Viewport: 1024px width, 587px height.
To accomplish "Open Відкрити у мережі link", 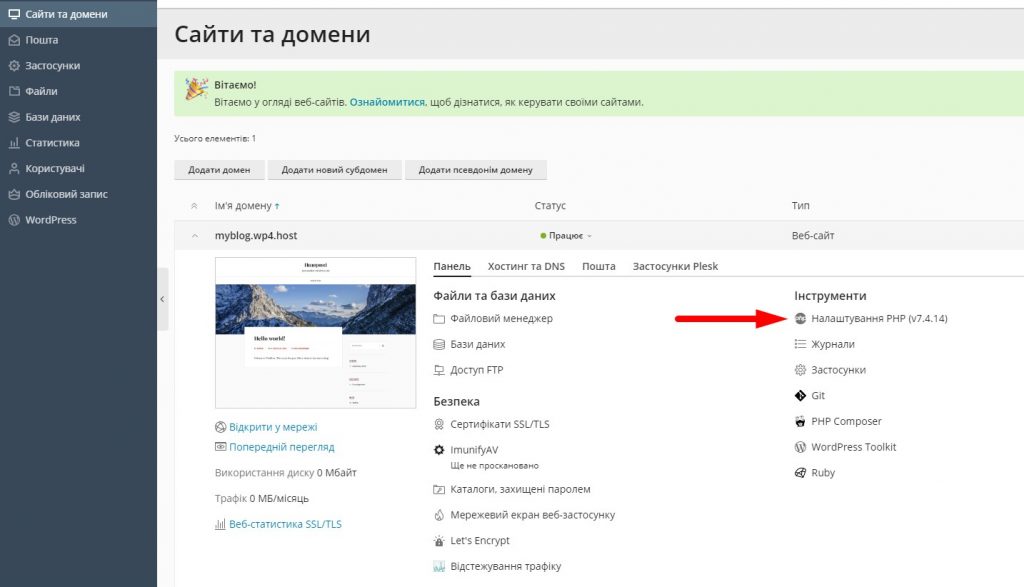I will pos(273,427).
